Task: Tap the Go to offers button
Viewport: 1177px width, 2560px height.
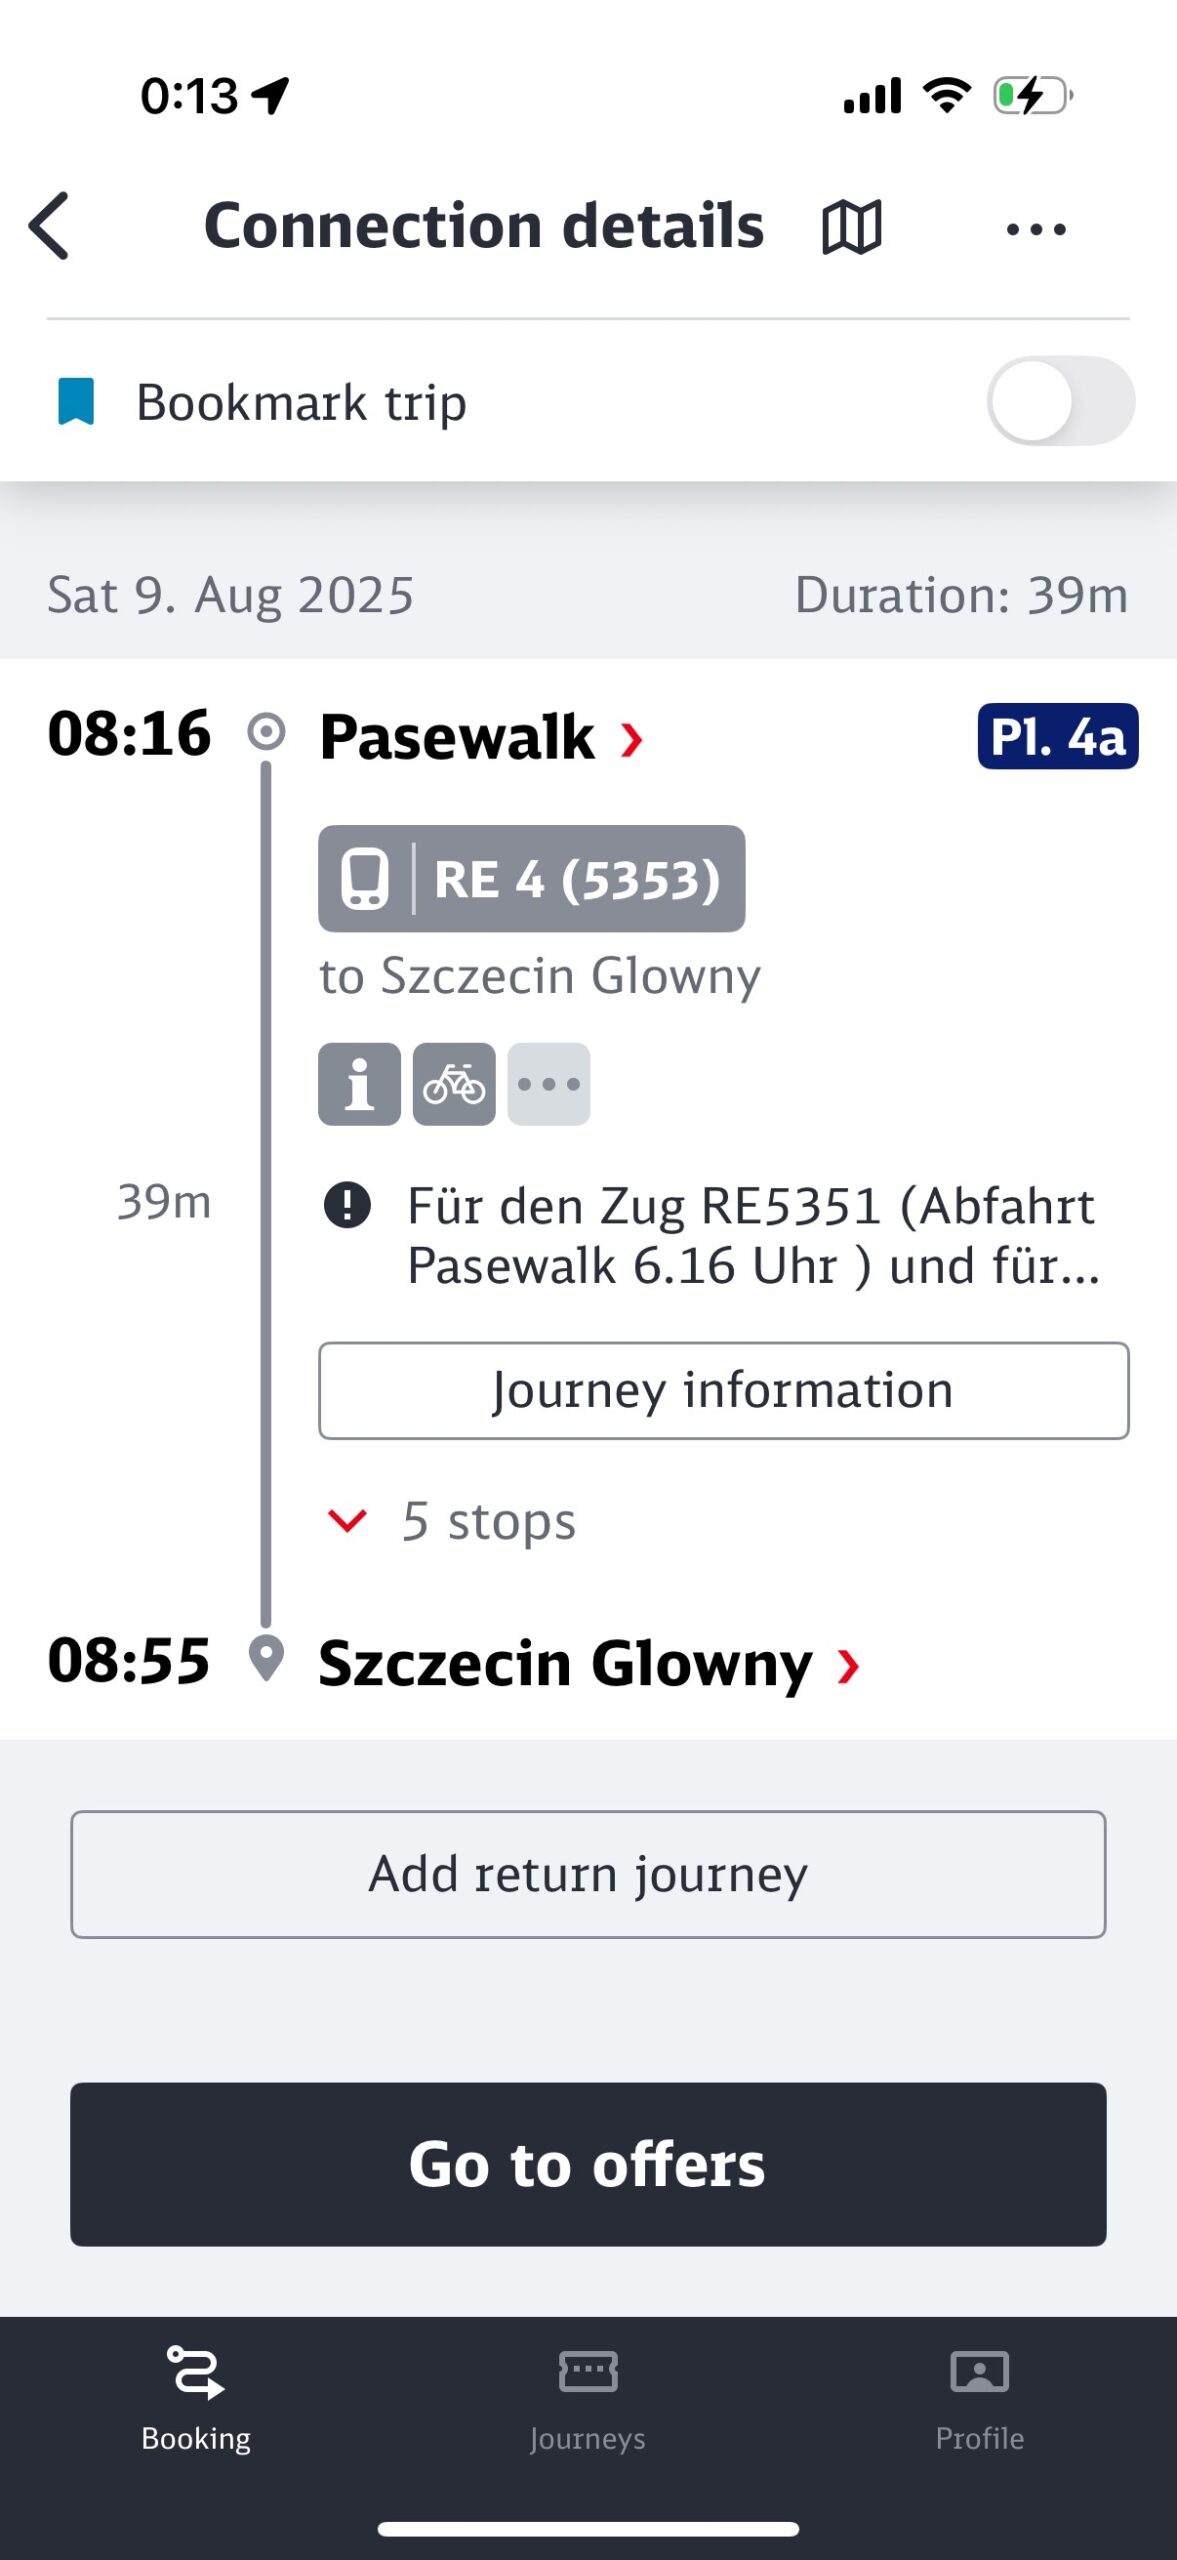Action: pos(588,2165)
